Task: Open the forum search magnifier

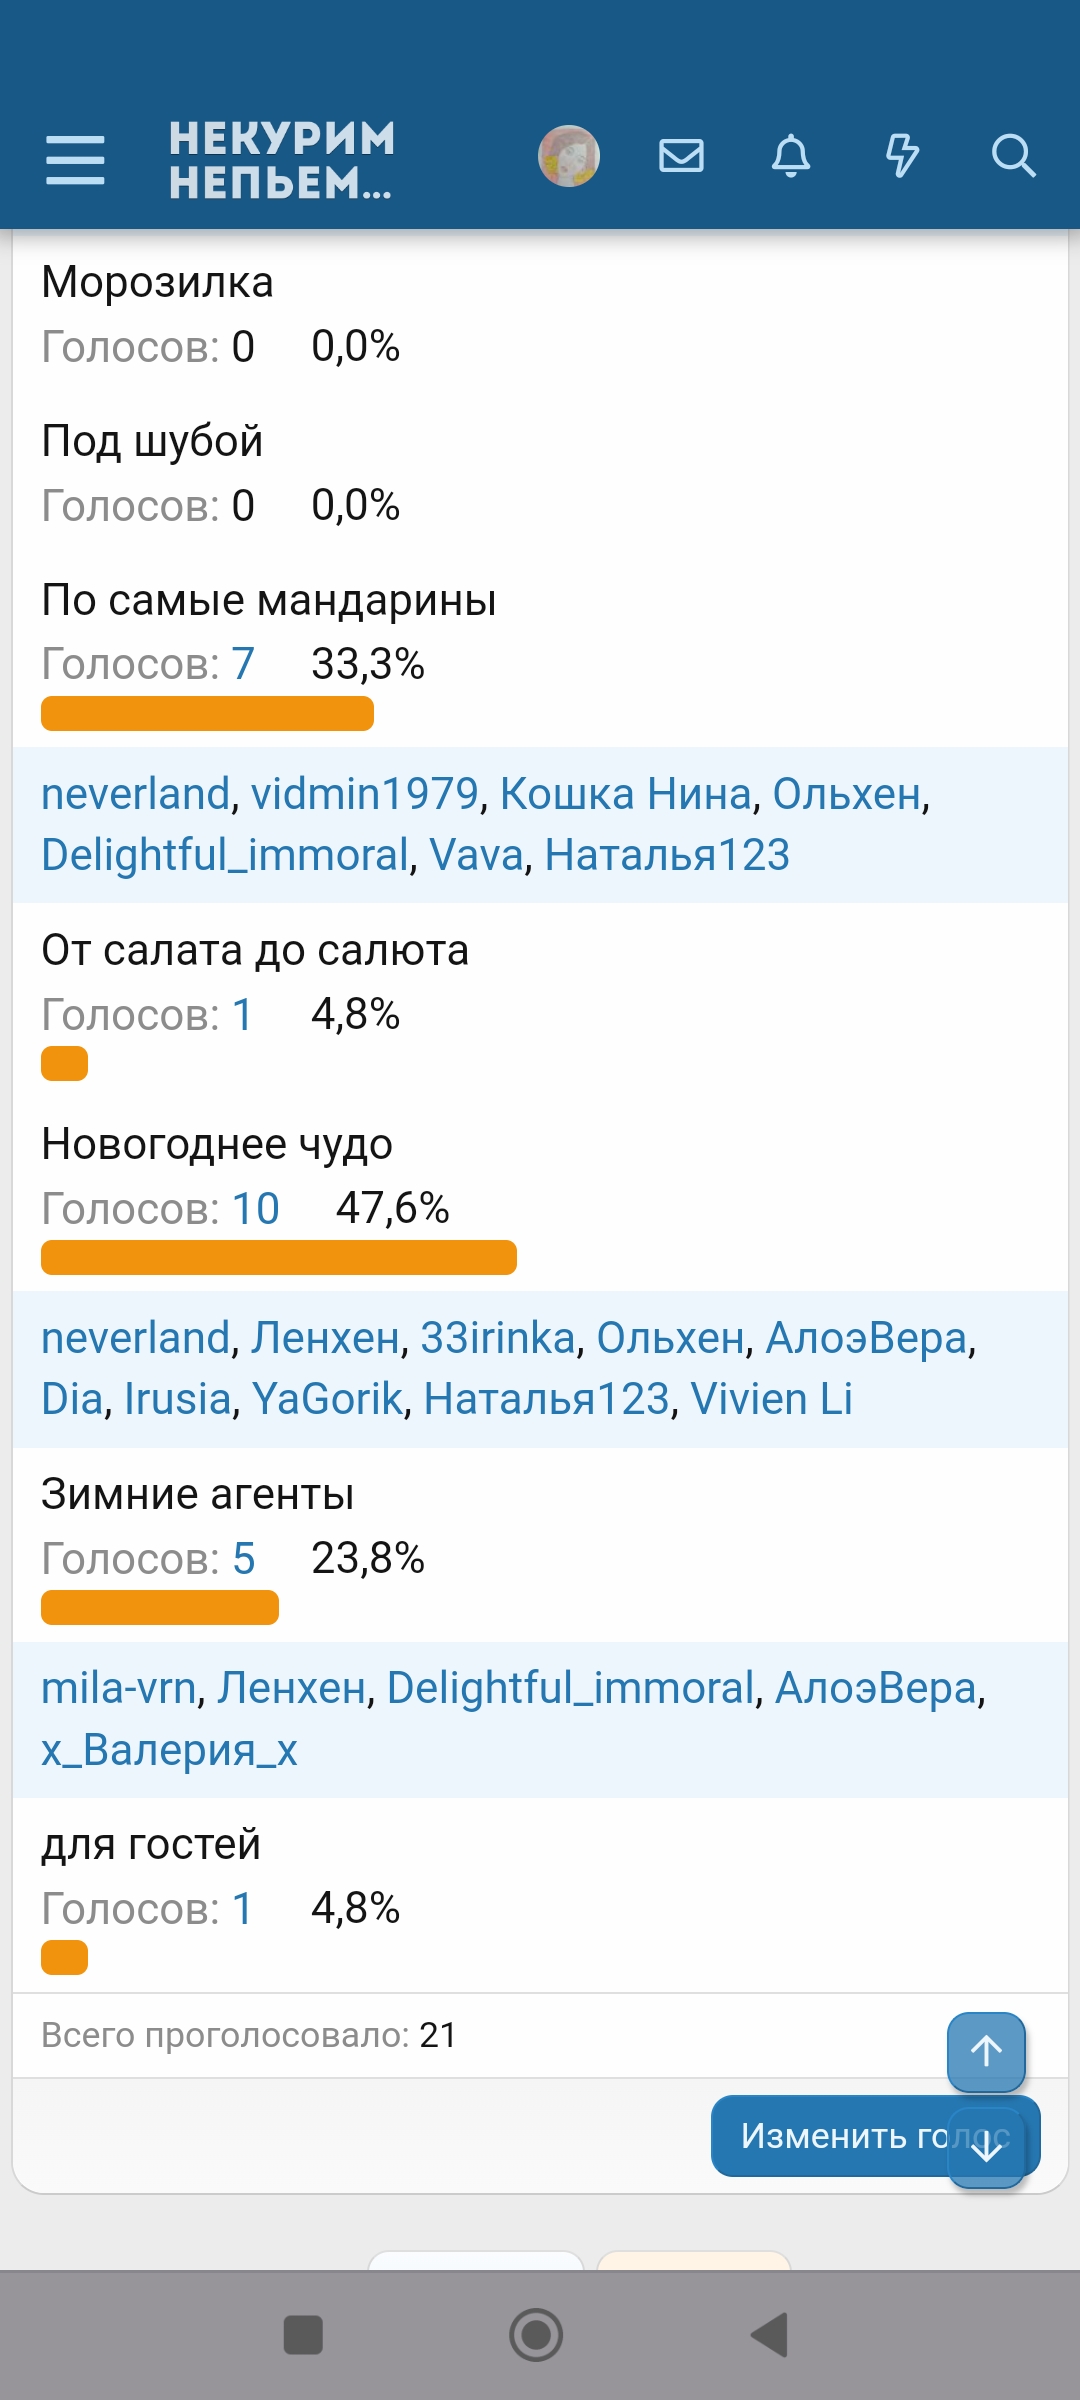Action: click(x=1012, y=157)
